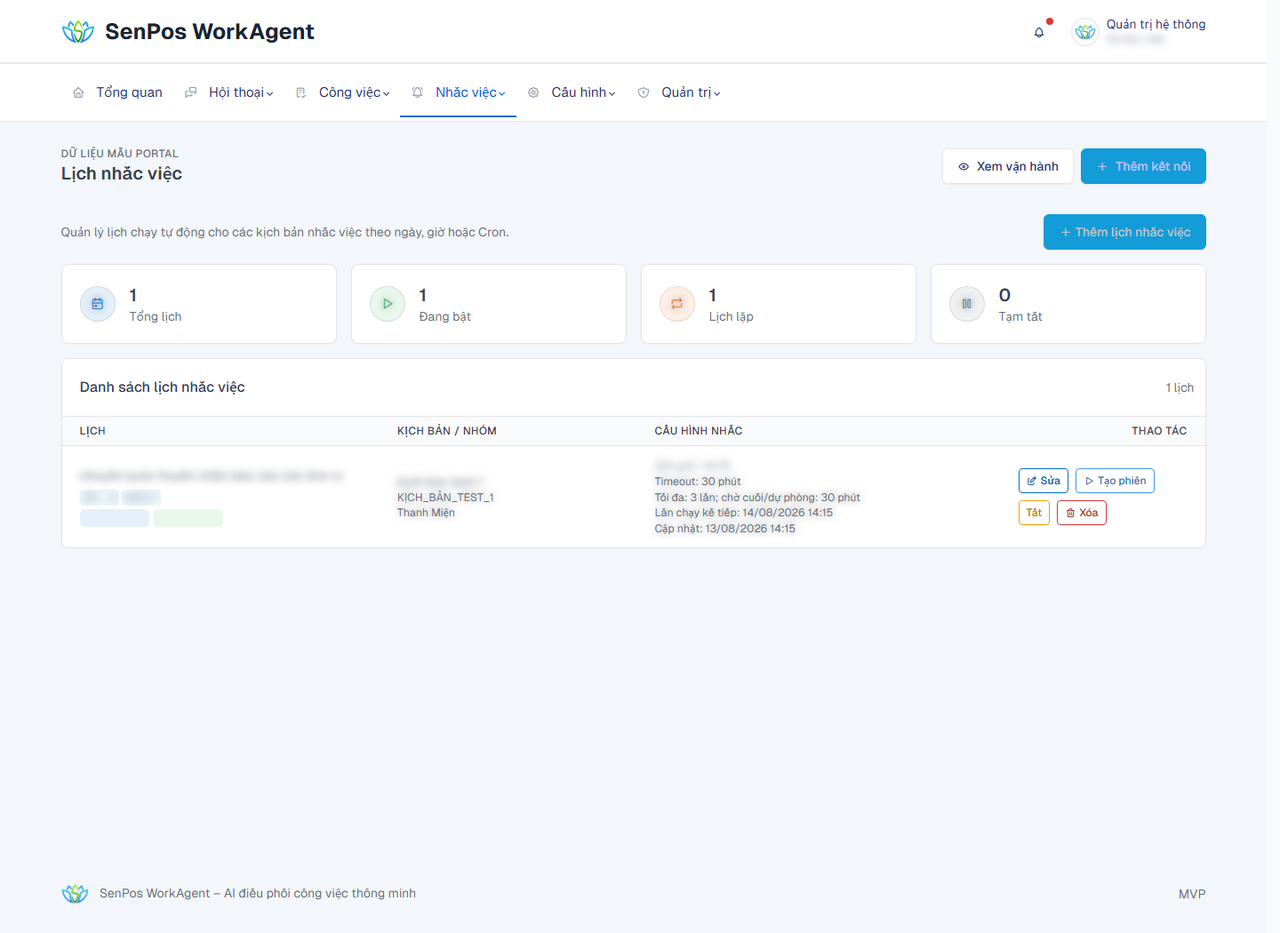1280x933 pixels.
Task: Click the play icon on Đang bật card
Action: point(387,304)
